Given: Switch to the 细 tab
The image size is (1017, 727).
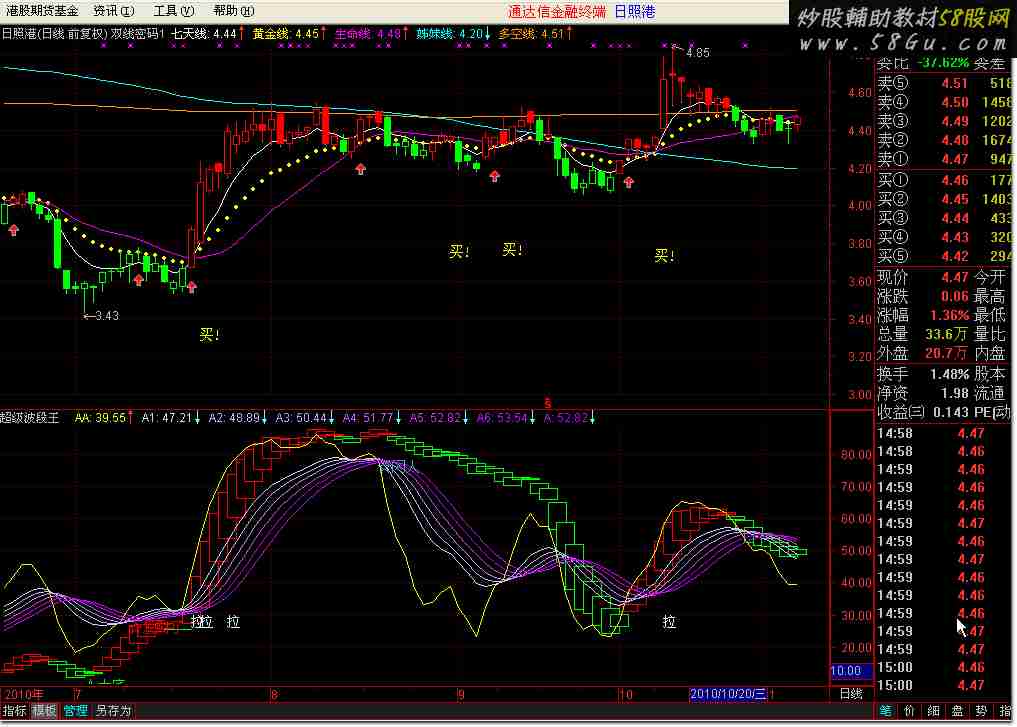Looking at the screenshot, I should [x=932, y=711].
